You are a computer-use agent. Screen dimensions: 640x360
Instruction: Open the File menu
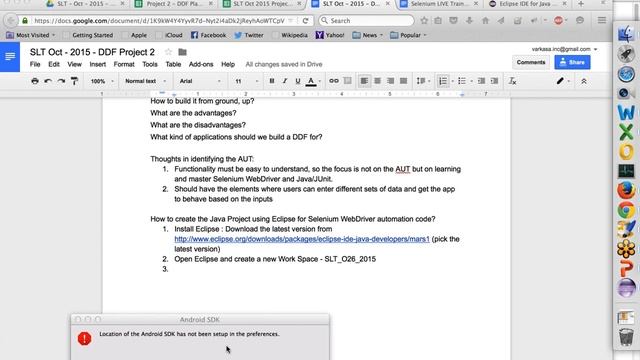coord(35,64)
